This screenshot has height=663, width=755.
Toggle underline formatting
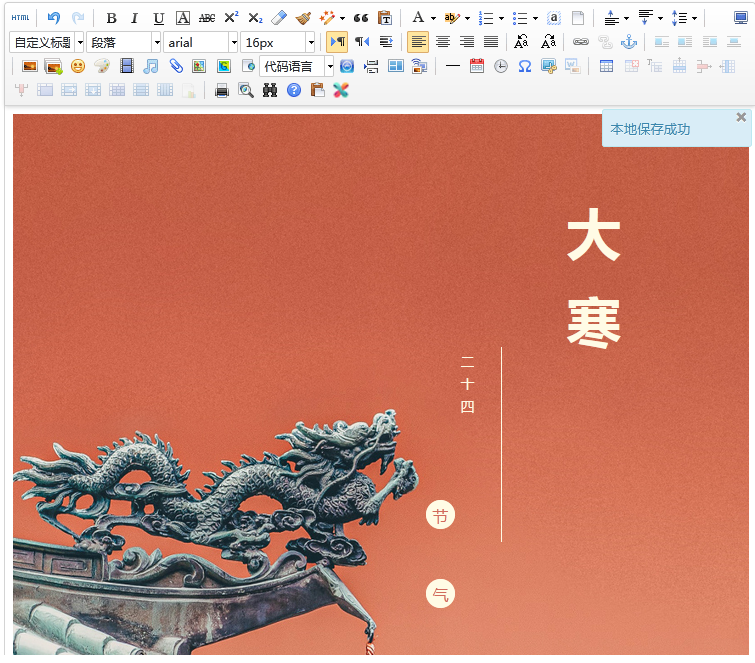click(x=158, y=18)
